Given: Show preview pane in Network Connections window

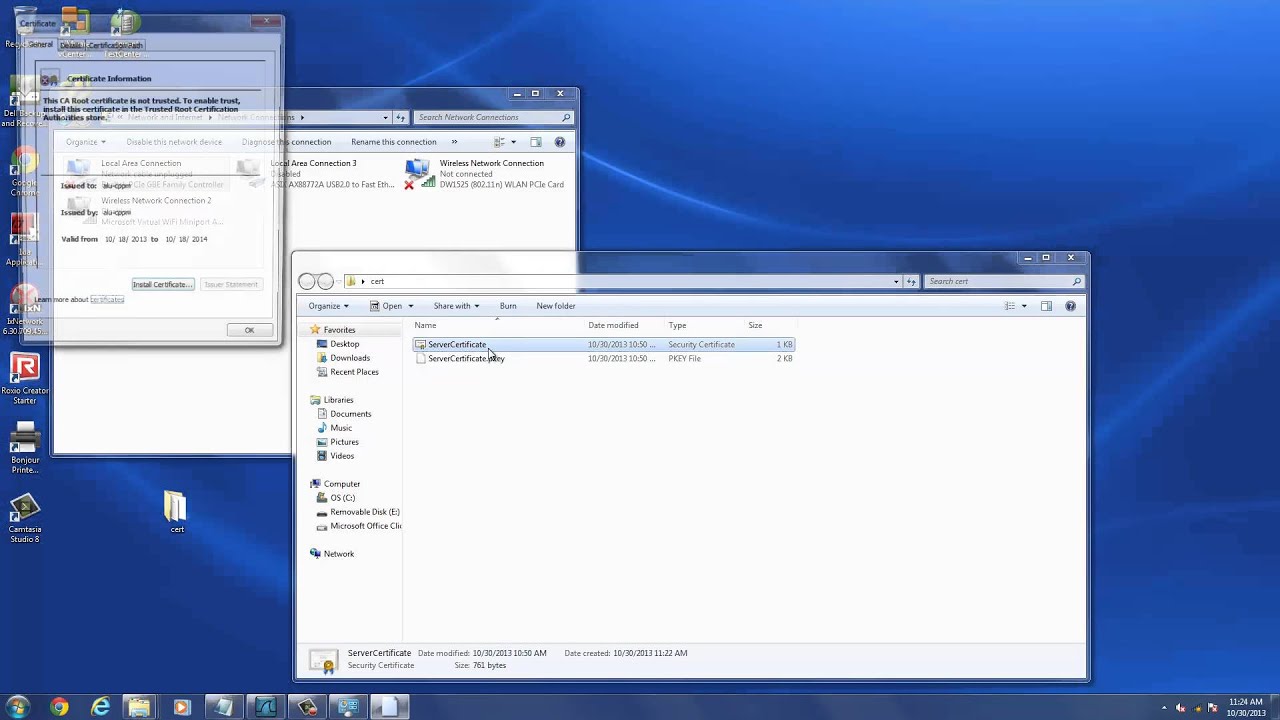Looking at the screenshot, I should (536, 142).
